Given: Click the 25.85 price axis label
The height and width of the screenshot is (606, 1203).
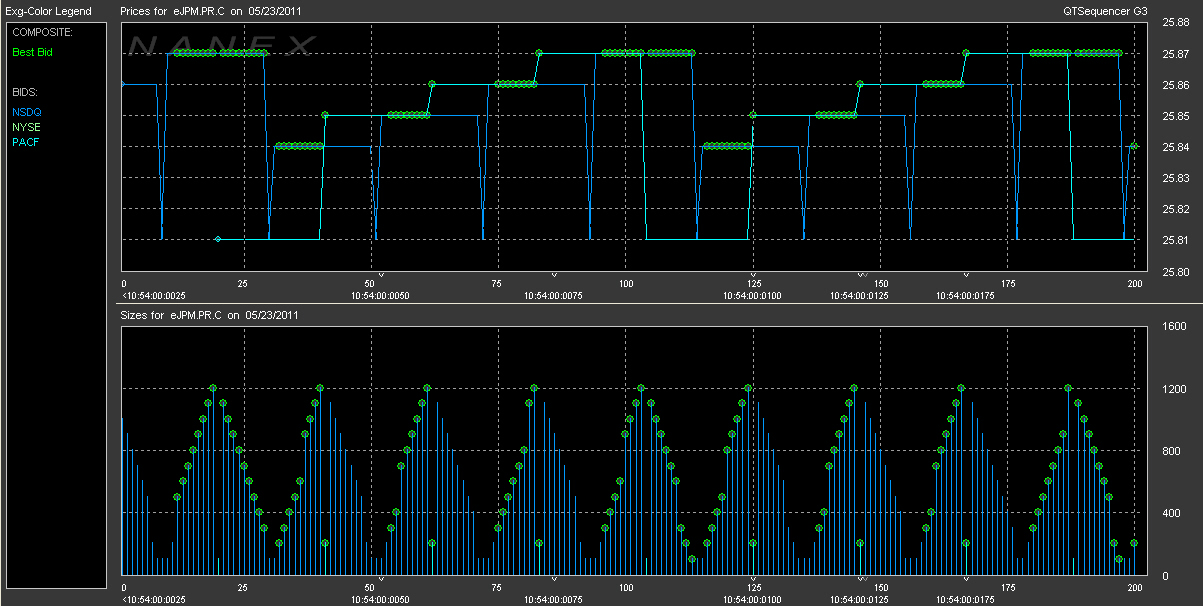Looking at the screenshot, I should (1174, 116).
